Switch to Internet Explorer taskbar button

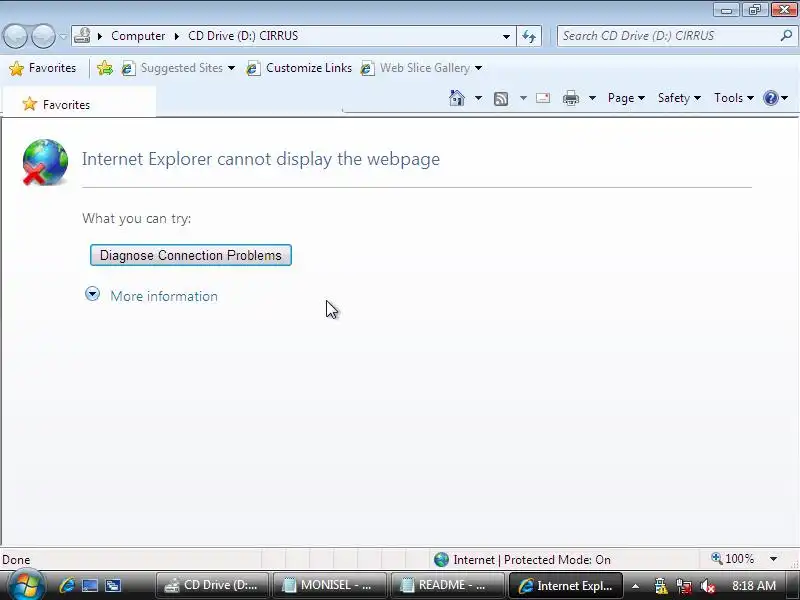coord(566,585)
